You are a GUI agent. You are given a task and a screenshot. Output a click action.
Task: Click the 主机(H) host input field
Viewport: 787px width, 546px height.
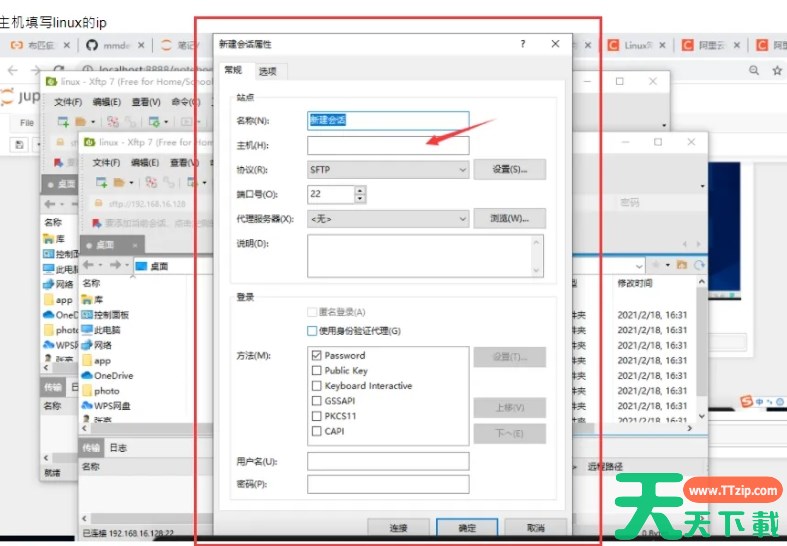pyautogui.click(x=388, y=145)
